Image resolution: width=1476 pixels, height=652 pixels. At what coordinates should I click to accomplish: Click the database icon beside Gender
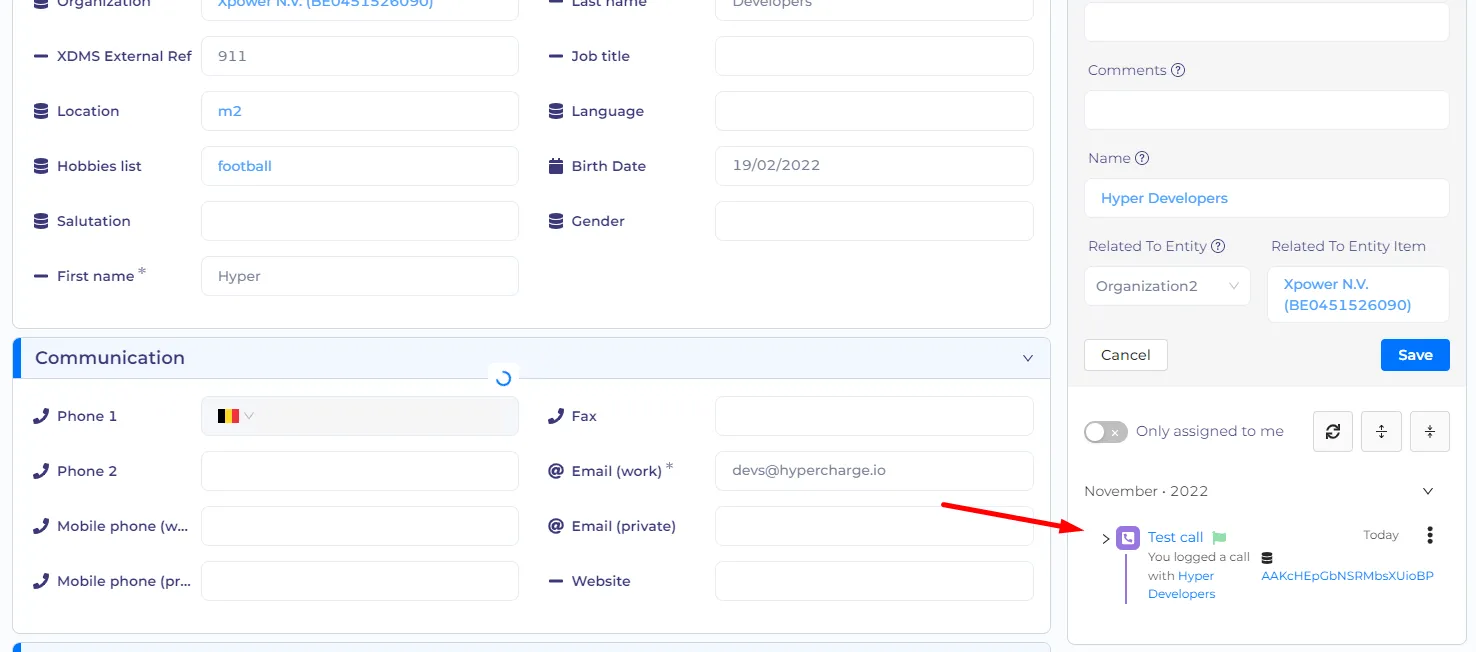point(556,221)
